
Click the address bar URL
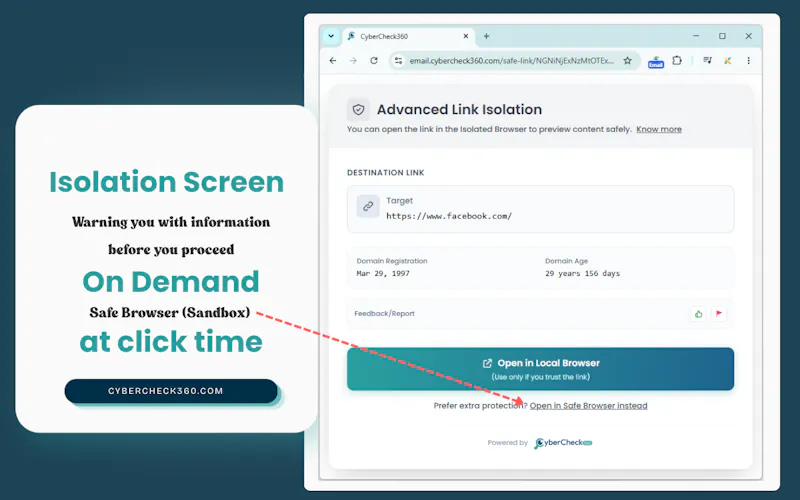[x=512, y=61]
